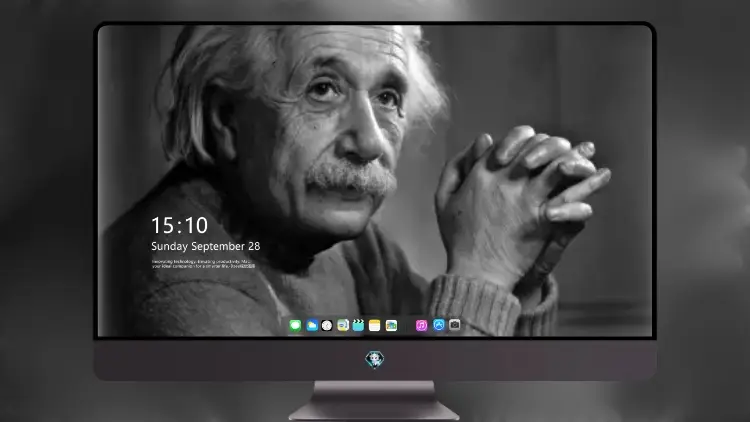Open the yellow Notes app in the dock
Screen dimensions: 750x422
pyautogui.click(x=375, y=326)
